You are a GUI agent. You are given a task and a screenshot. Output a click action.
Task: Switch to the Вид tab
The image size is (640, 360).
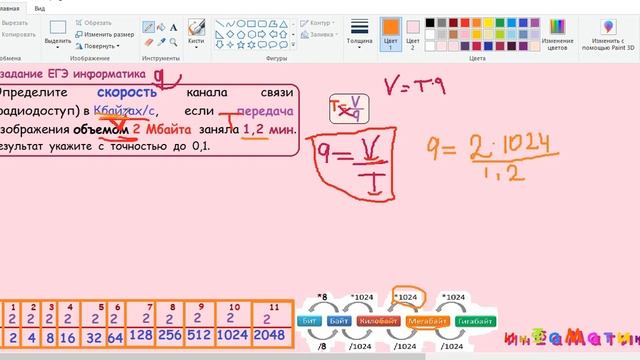click(40, 8)
